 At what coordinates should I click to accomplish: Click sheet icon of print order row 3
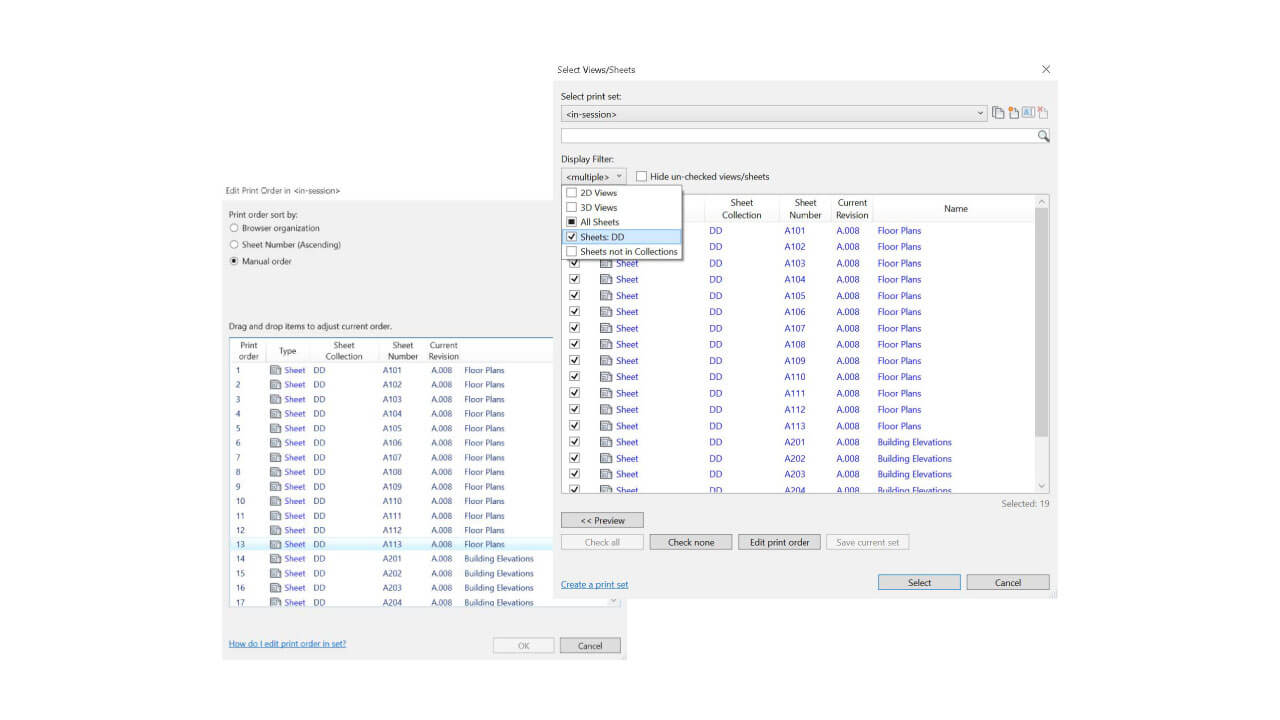tap(276, 399)
